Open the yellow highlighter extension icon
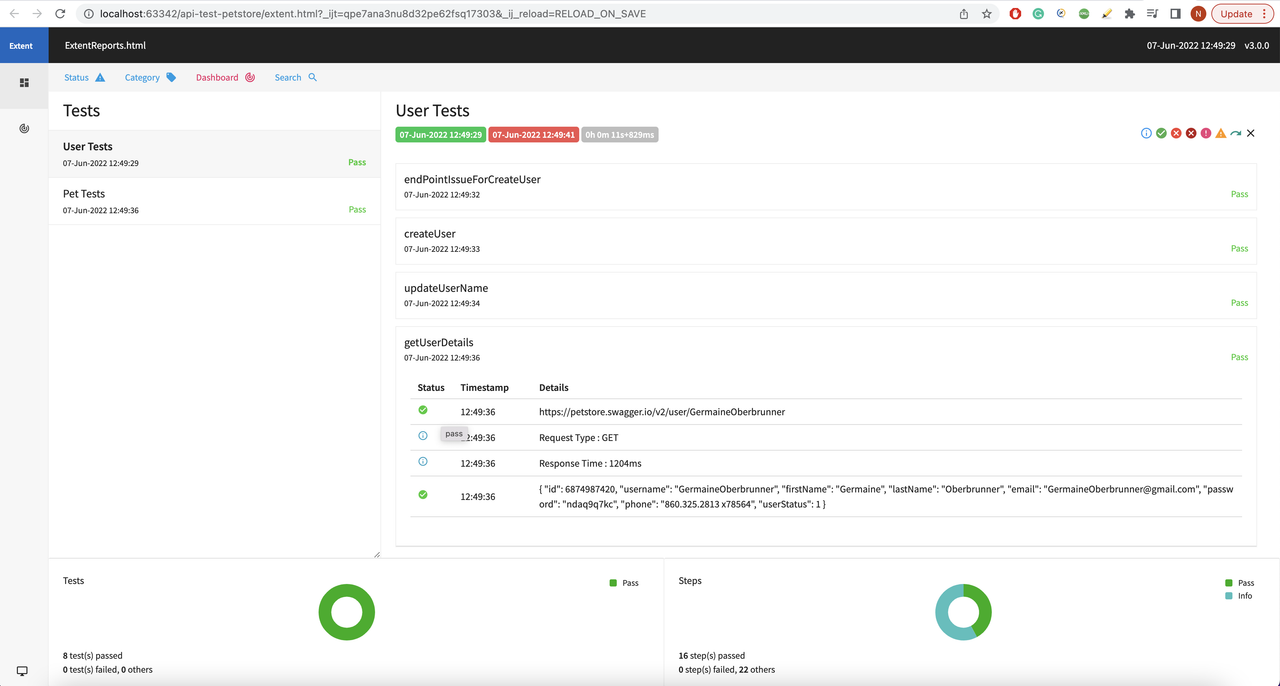 click(x=1107, y=14)
